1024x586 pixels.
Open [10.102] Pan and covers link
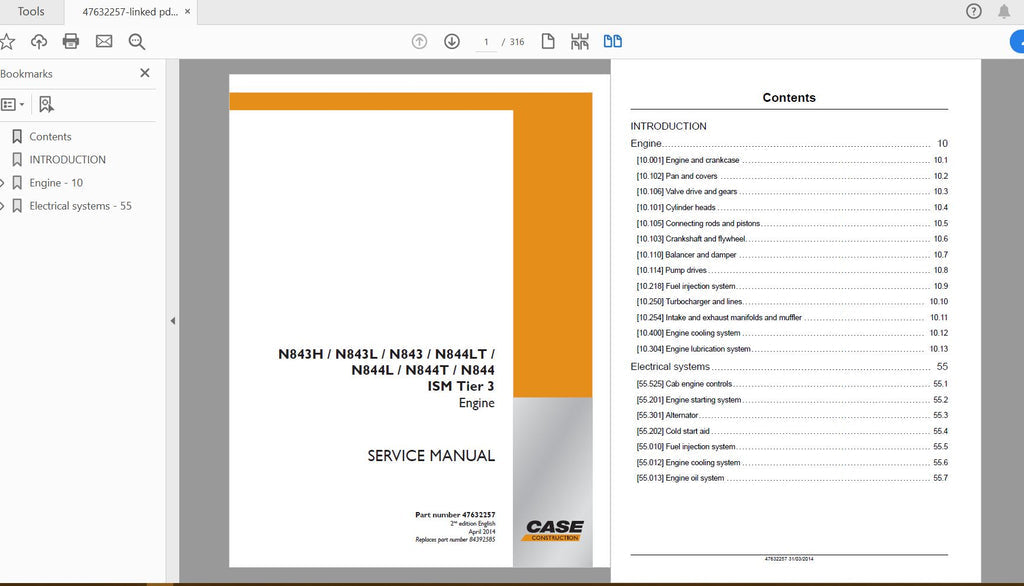[792, 176]
